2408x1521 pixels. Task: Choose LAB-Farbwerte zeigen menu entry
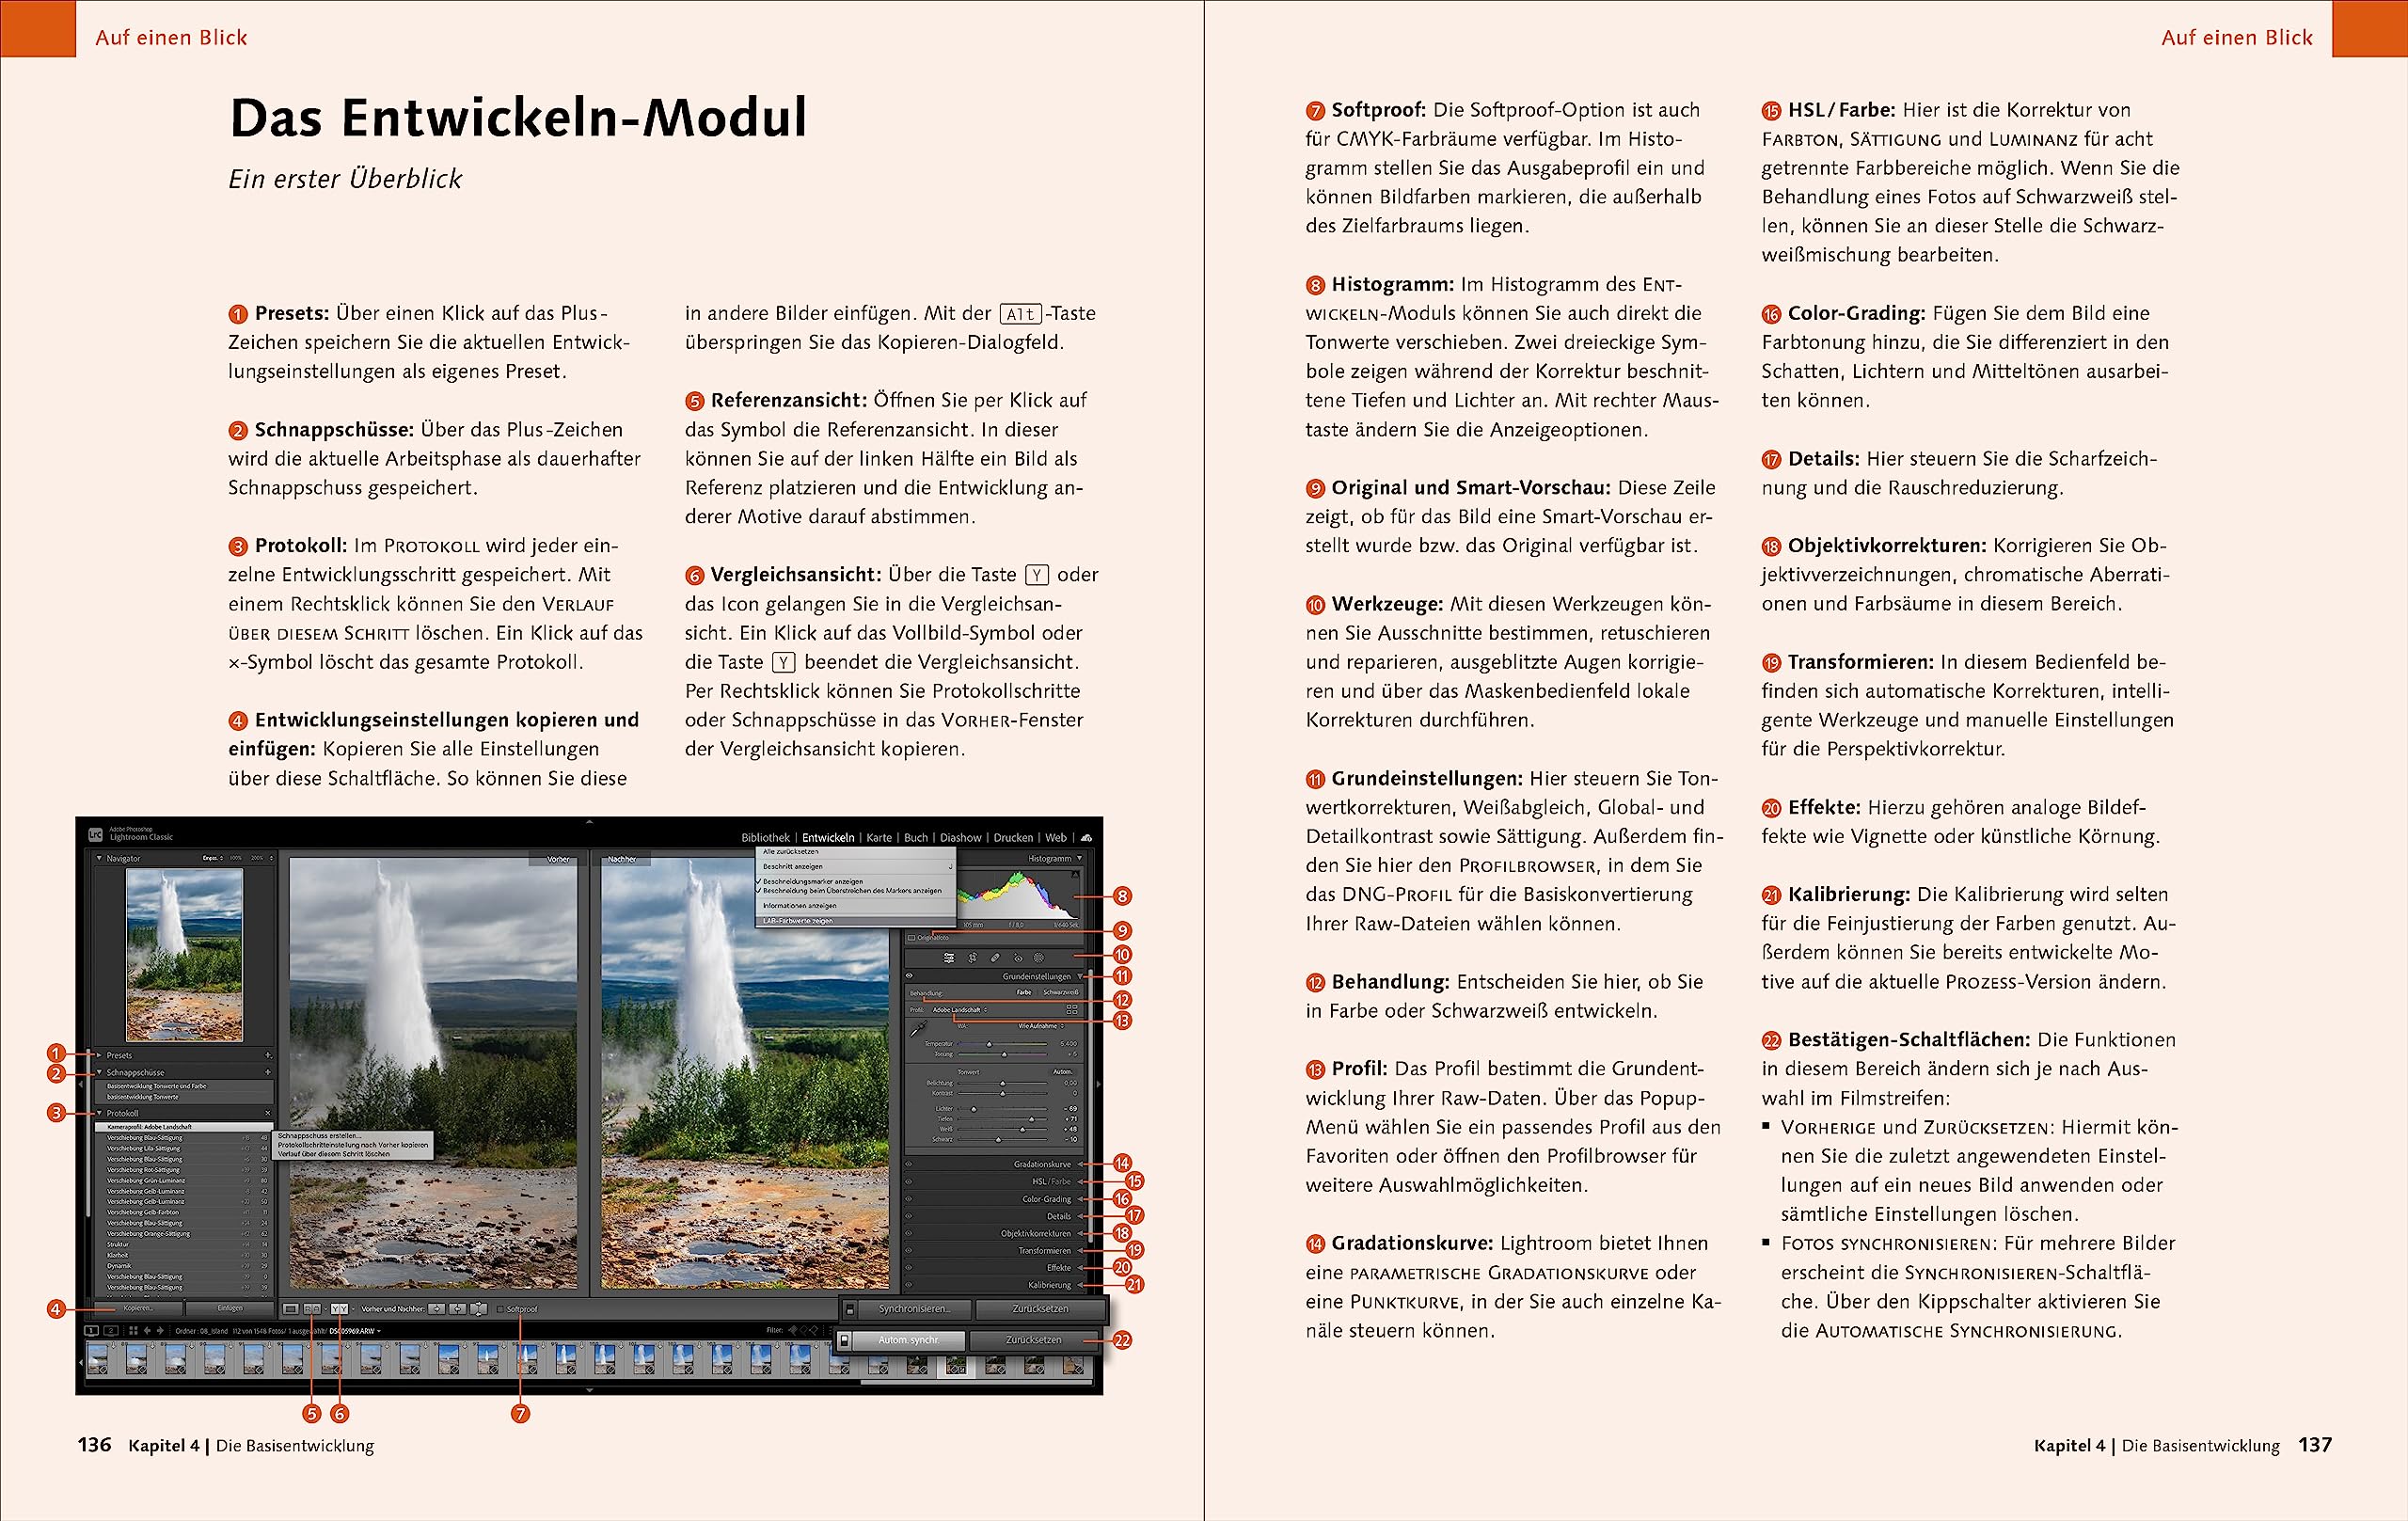[x=856, y=921]
